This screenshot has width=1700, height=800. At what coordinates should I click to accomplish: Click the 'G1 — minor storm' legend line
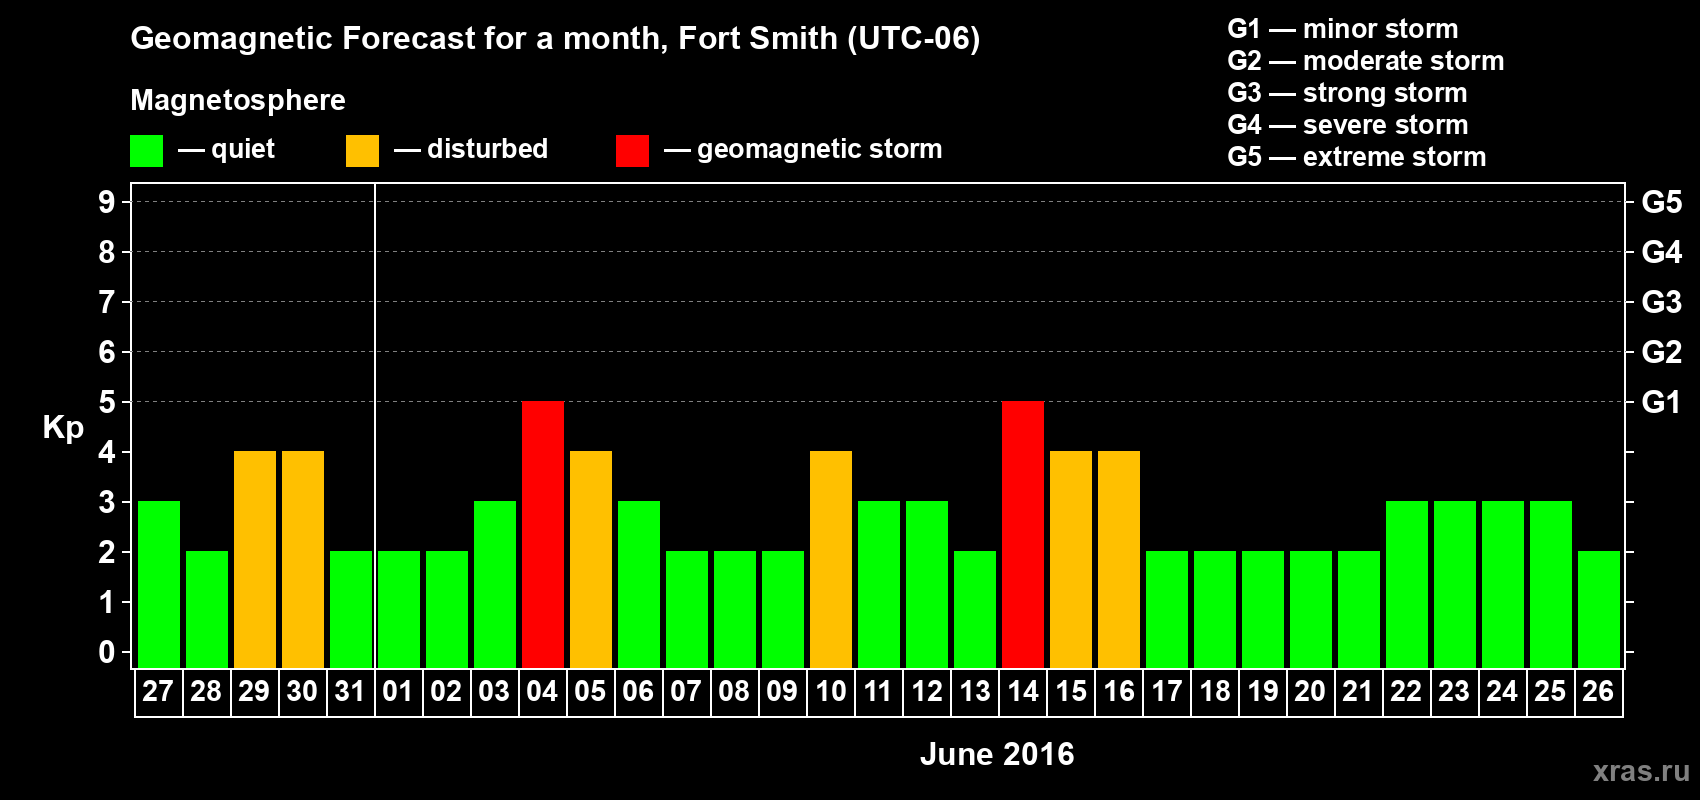click(x=1343, y=29)
